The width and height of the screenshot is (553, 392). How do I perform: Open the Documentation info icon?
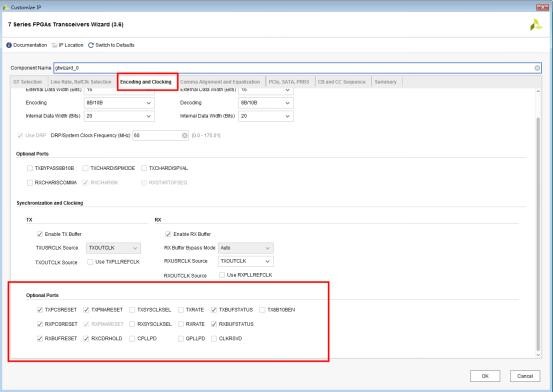[9, 45]
